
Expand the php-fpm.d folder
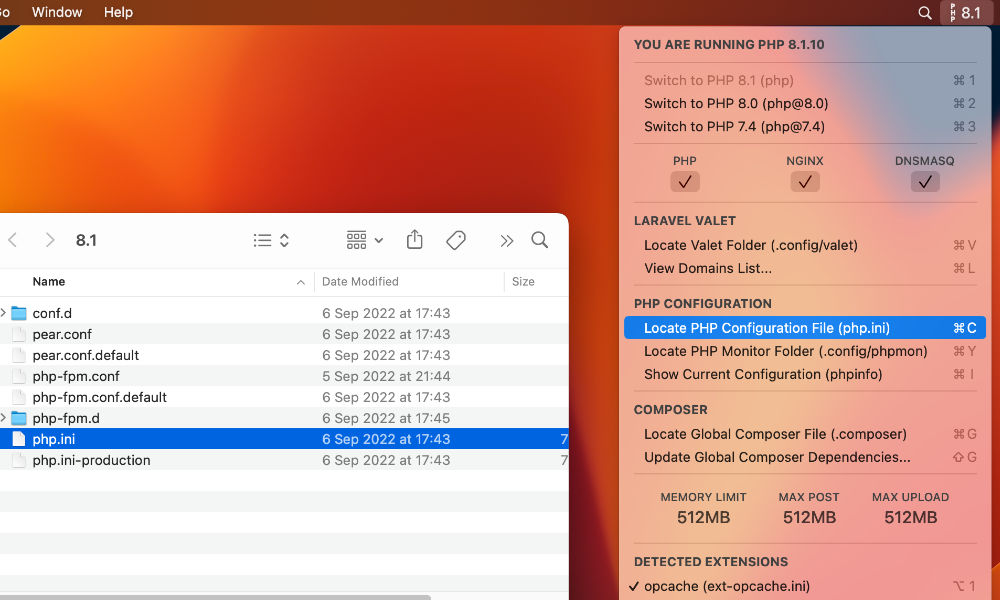(3, 418)
